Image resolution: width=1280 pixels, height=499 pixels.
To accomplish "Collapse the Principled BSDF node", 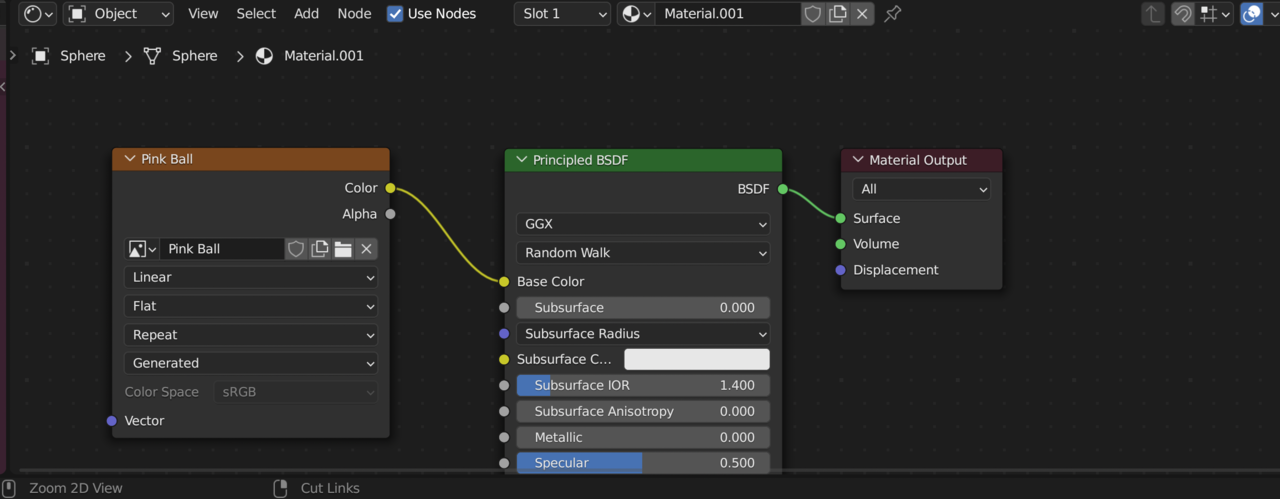I will 520,160.
